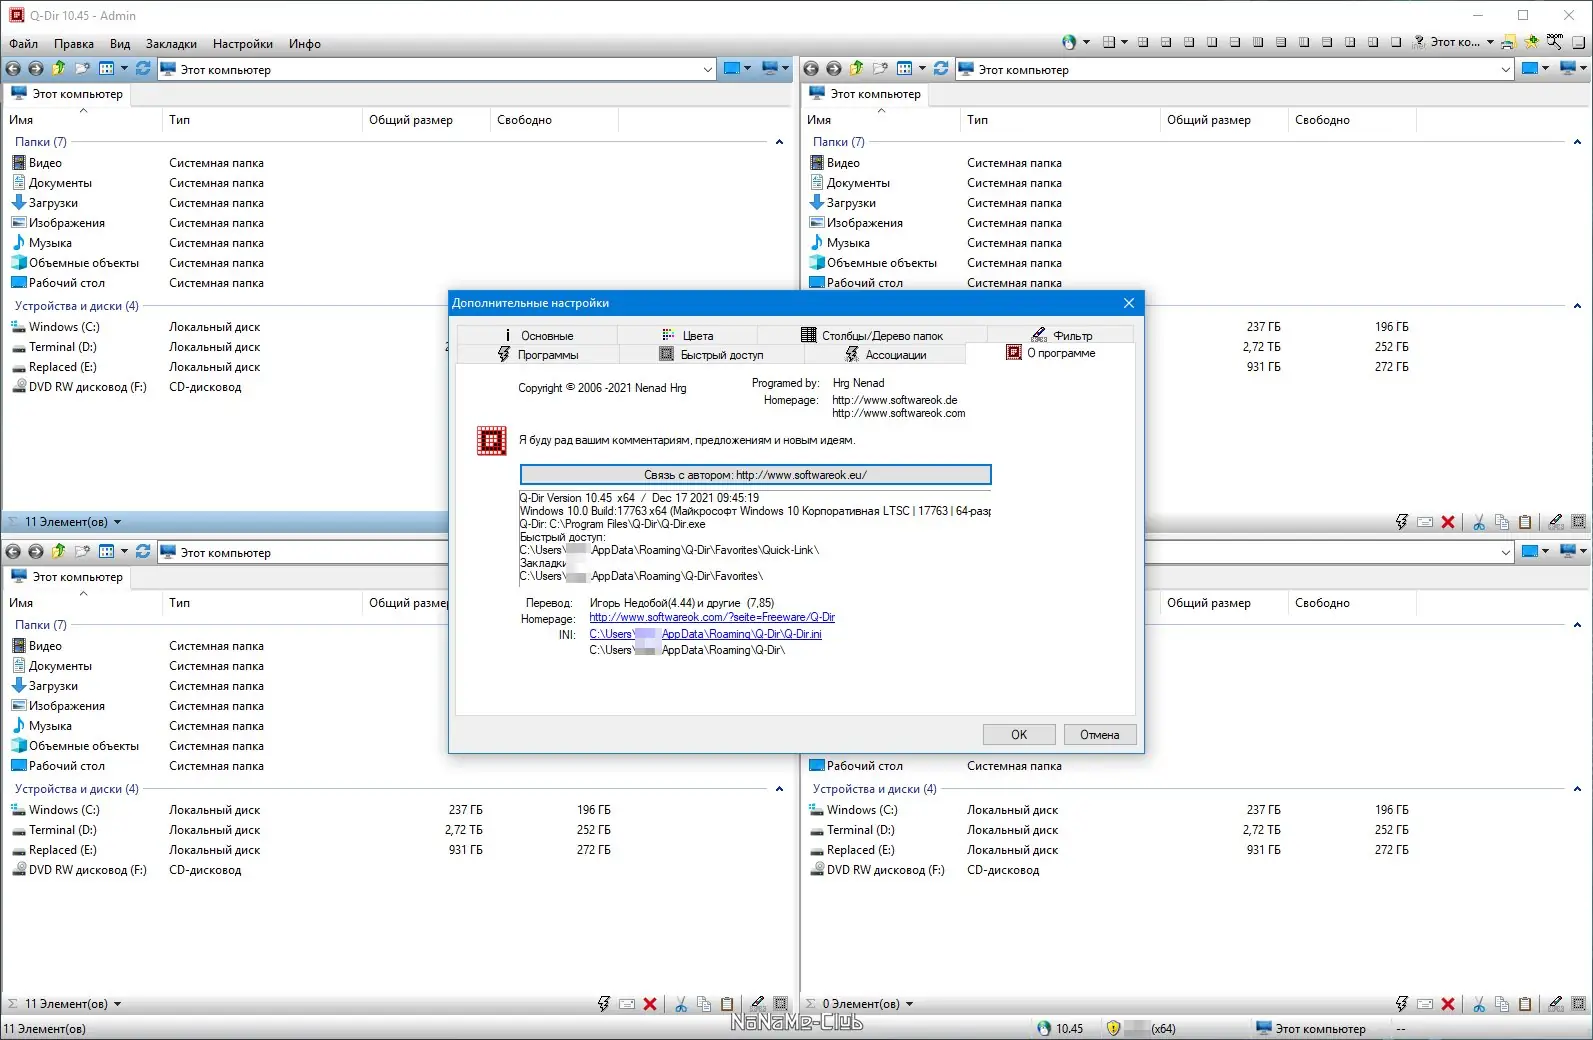Click the 'Связь с автором' button
This screenshot has height=1040, width=1593.
pyautogui.click(x=756, y=475)
